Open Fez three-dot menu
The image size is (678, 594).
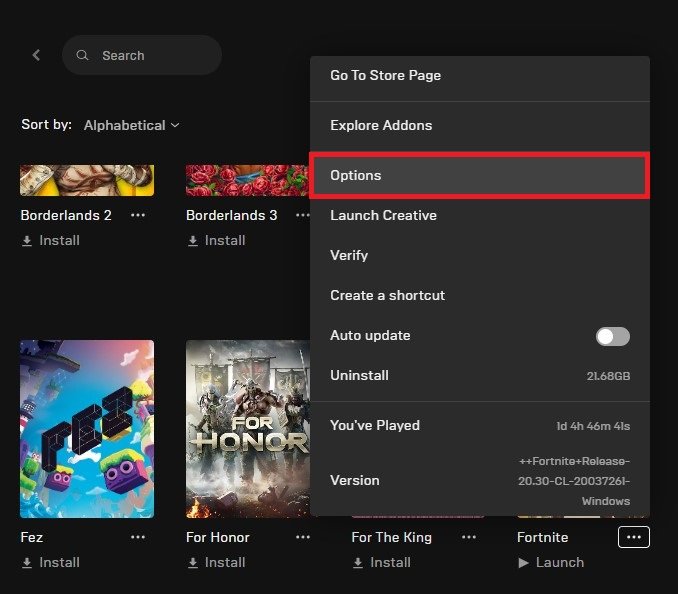[x=138, y=537]
